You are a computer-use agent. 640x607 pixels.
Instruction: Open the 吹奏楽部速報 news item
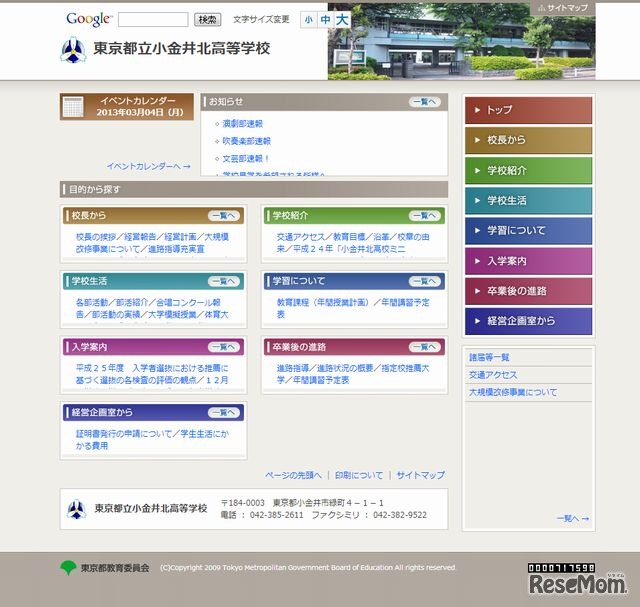coord(247,141)
